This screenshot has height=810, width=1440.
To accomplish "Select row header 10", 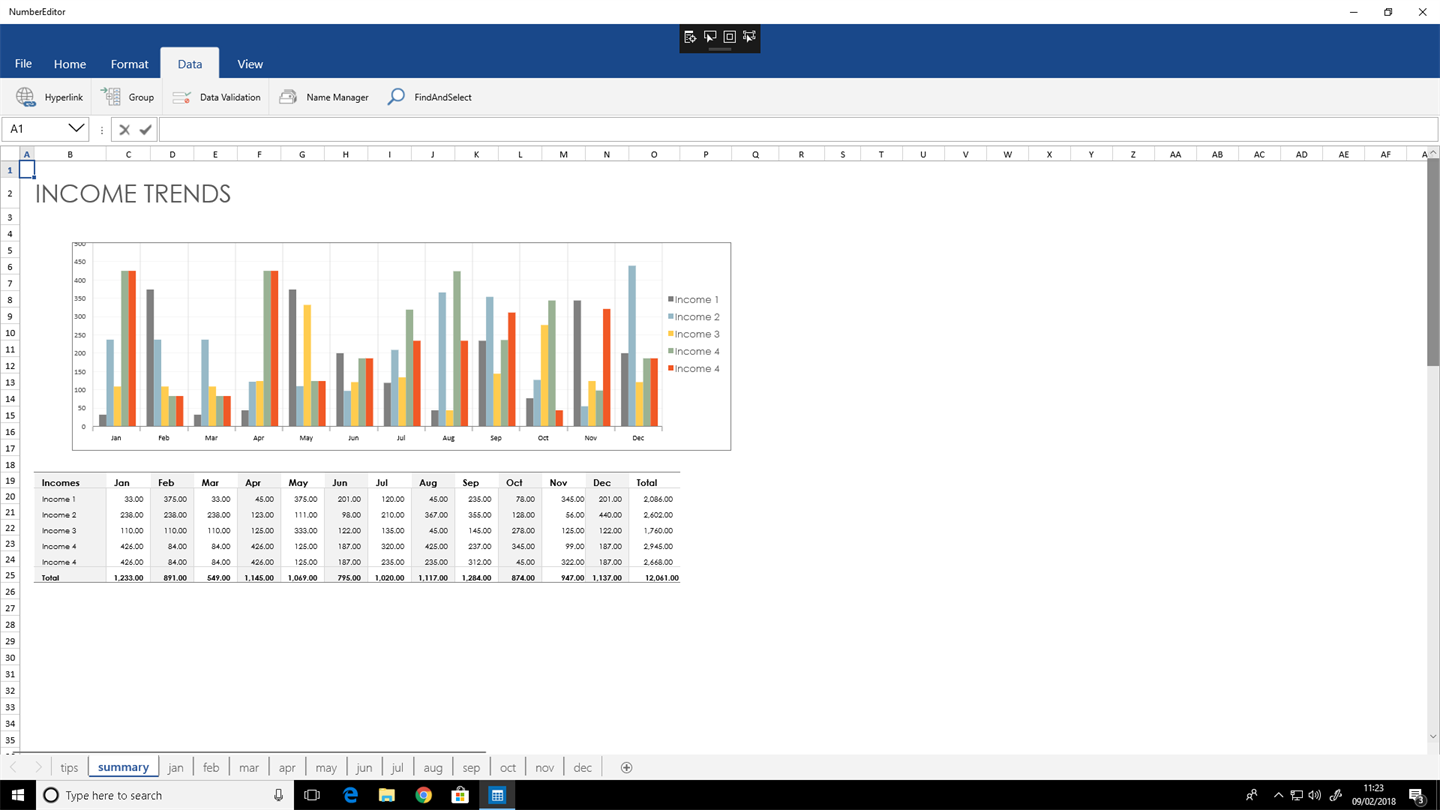I will [10, 333].
